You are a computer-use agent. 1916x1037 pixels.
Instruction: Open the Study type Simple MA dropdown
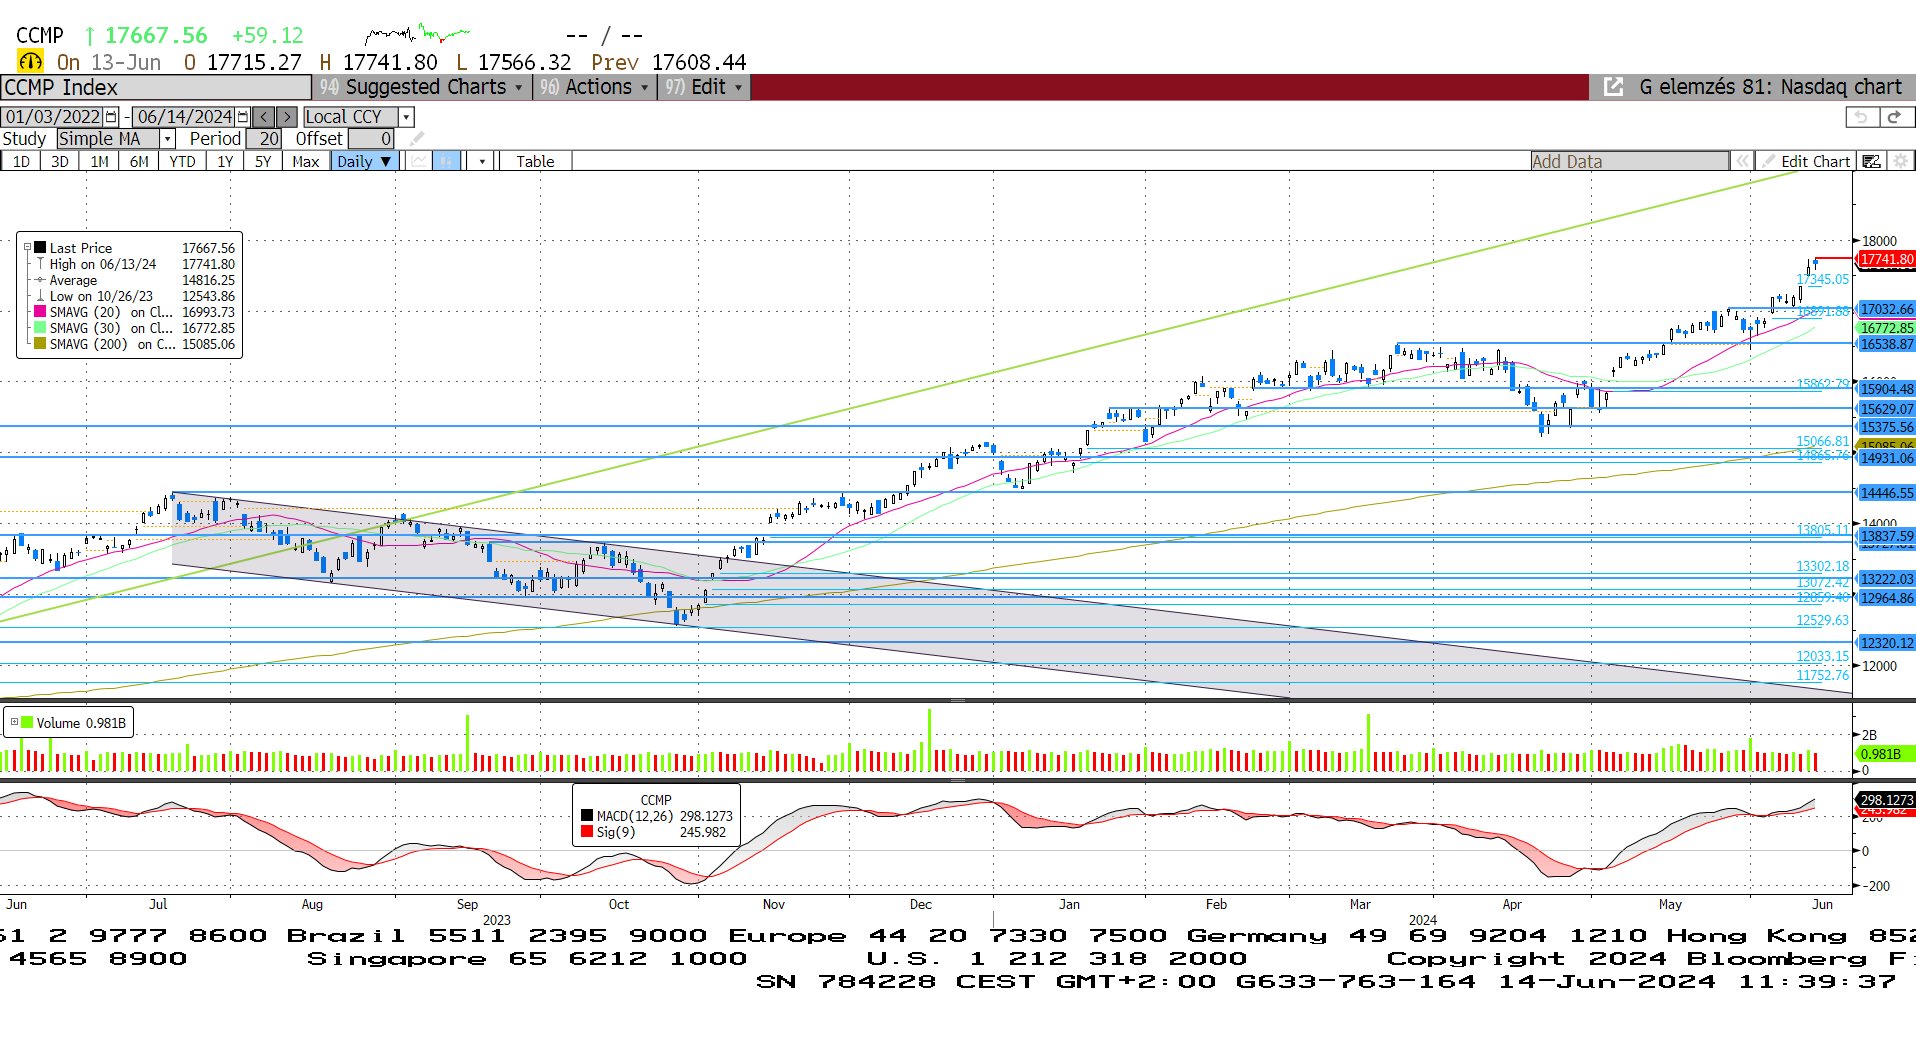point(168,139)
